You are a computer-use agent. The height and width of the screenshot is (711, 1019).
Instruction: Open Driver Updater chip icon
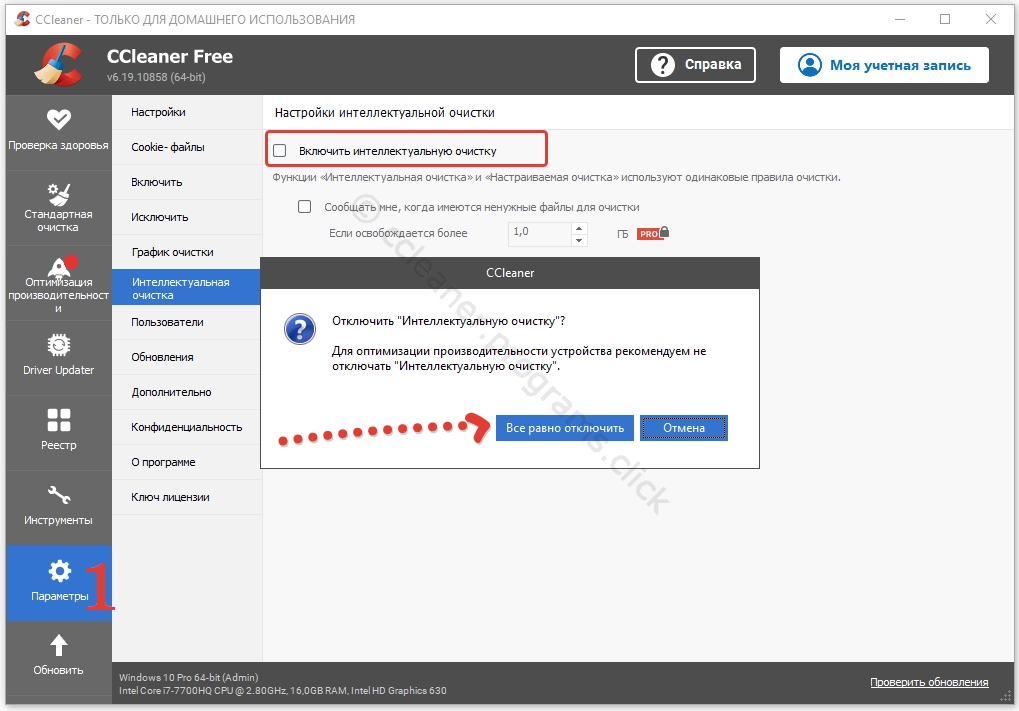tap(59, 345)
